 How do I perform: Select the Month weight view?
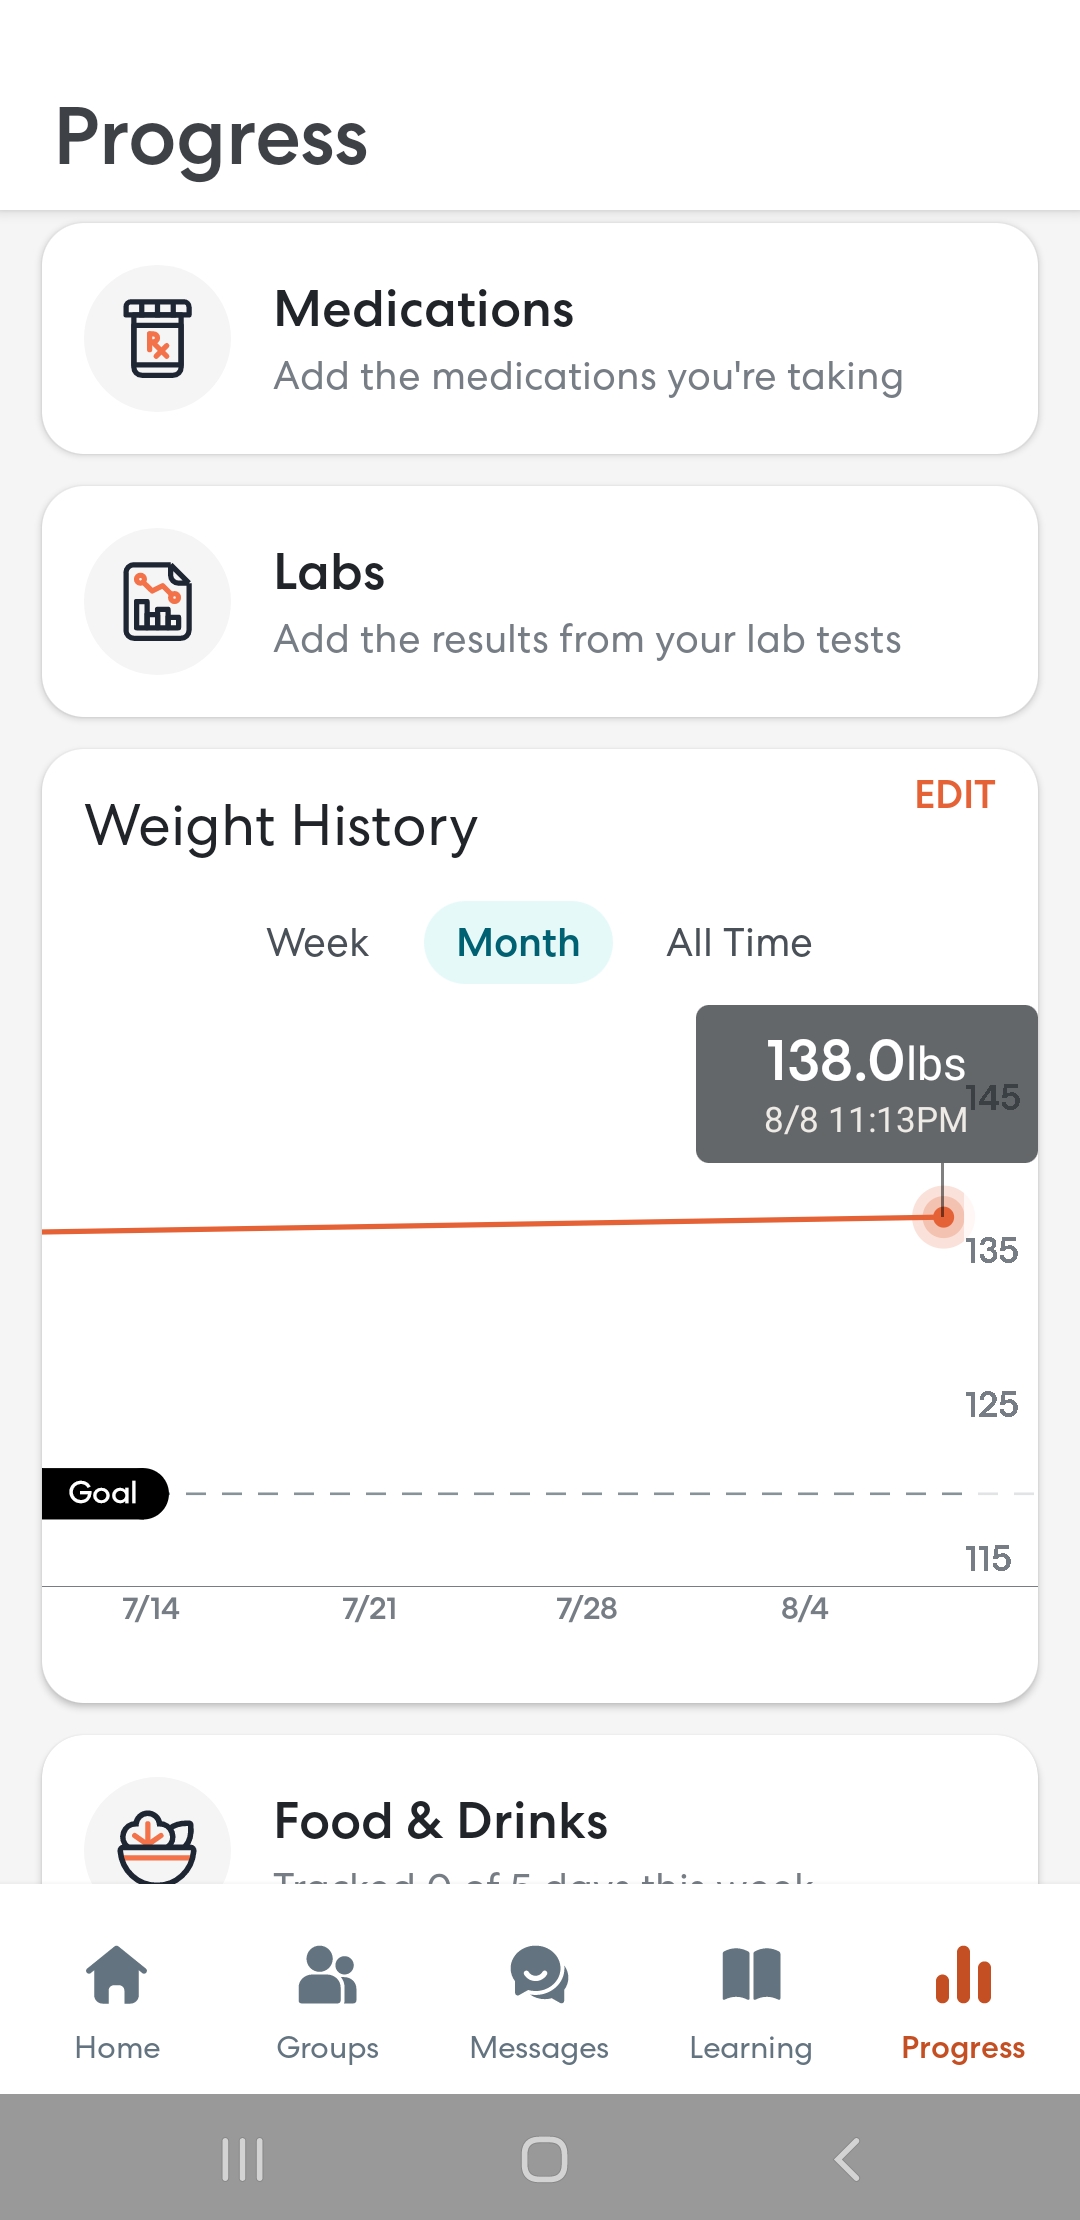pyautogui.click(x=518, y=943)
